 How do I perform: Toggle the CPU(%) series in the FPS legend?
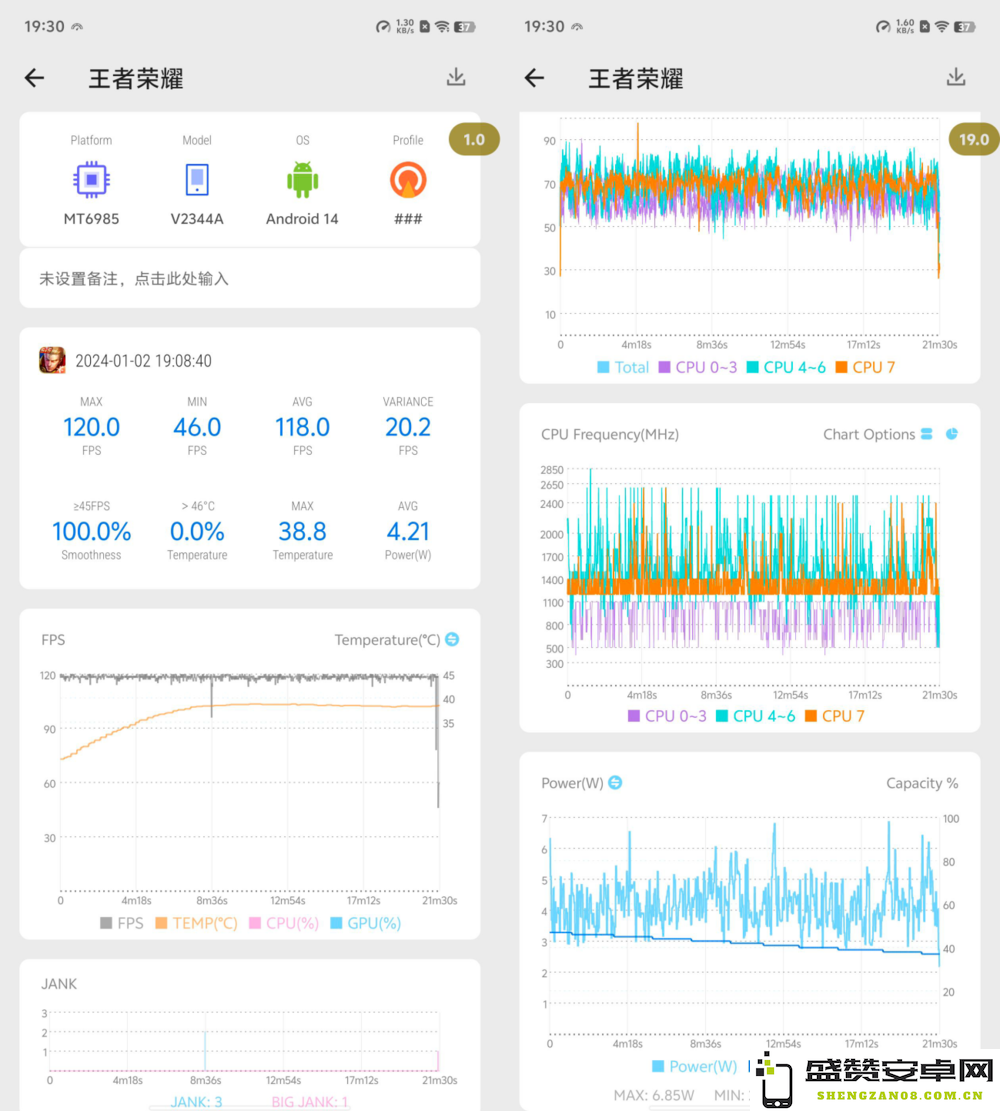pyautogui.click(x=284, y=923)
